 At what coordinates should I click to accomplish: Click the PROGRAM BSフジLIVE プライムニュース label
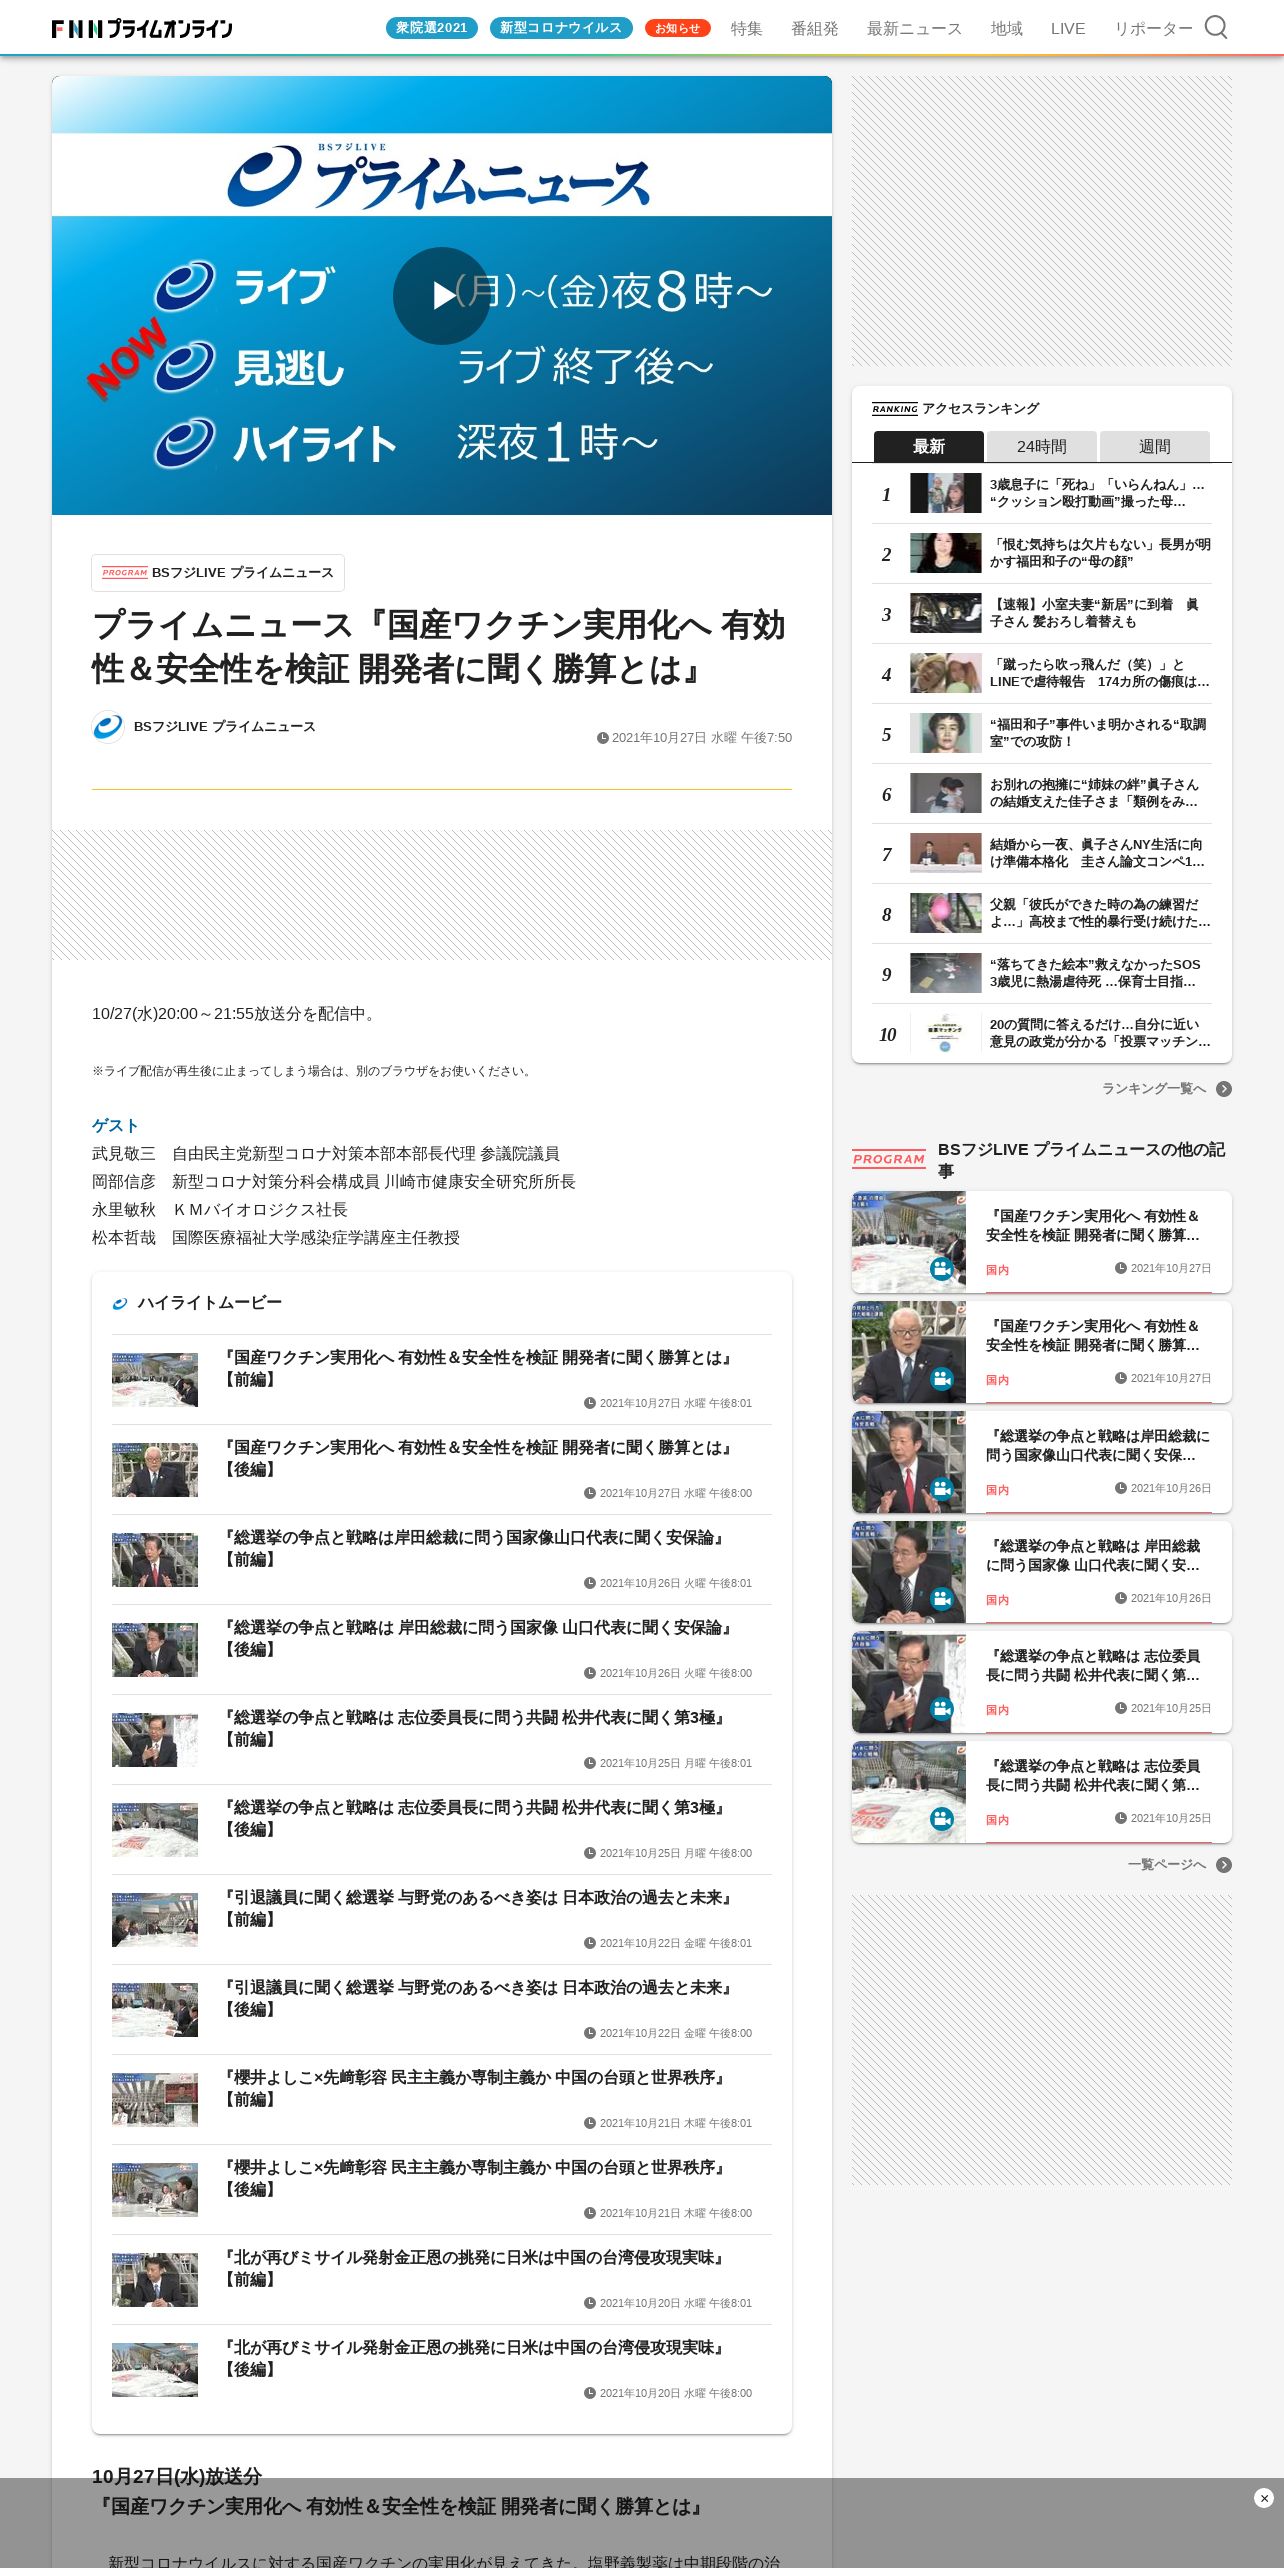coord(218,573)
